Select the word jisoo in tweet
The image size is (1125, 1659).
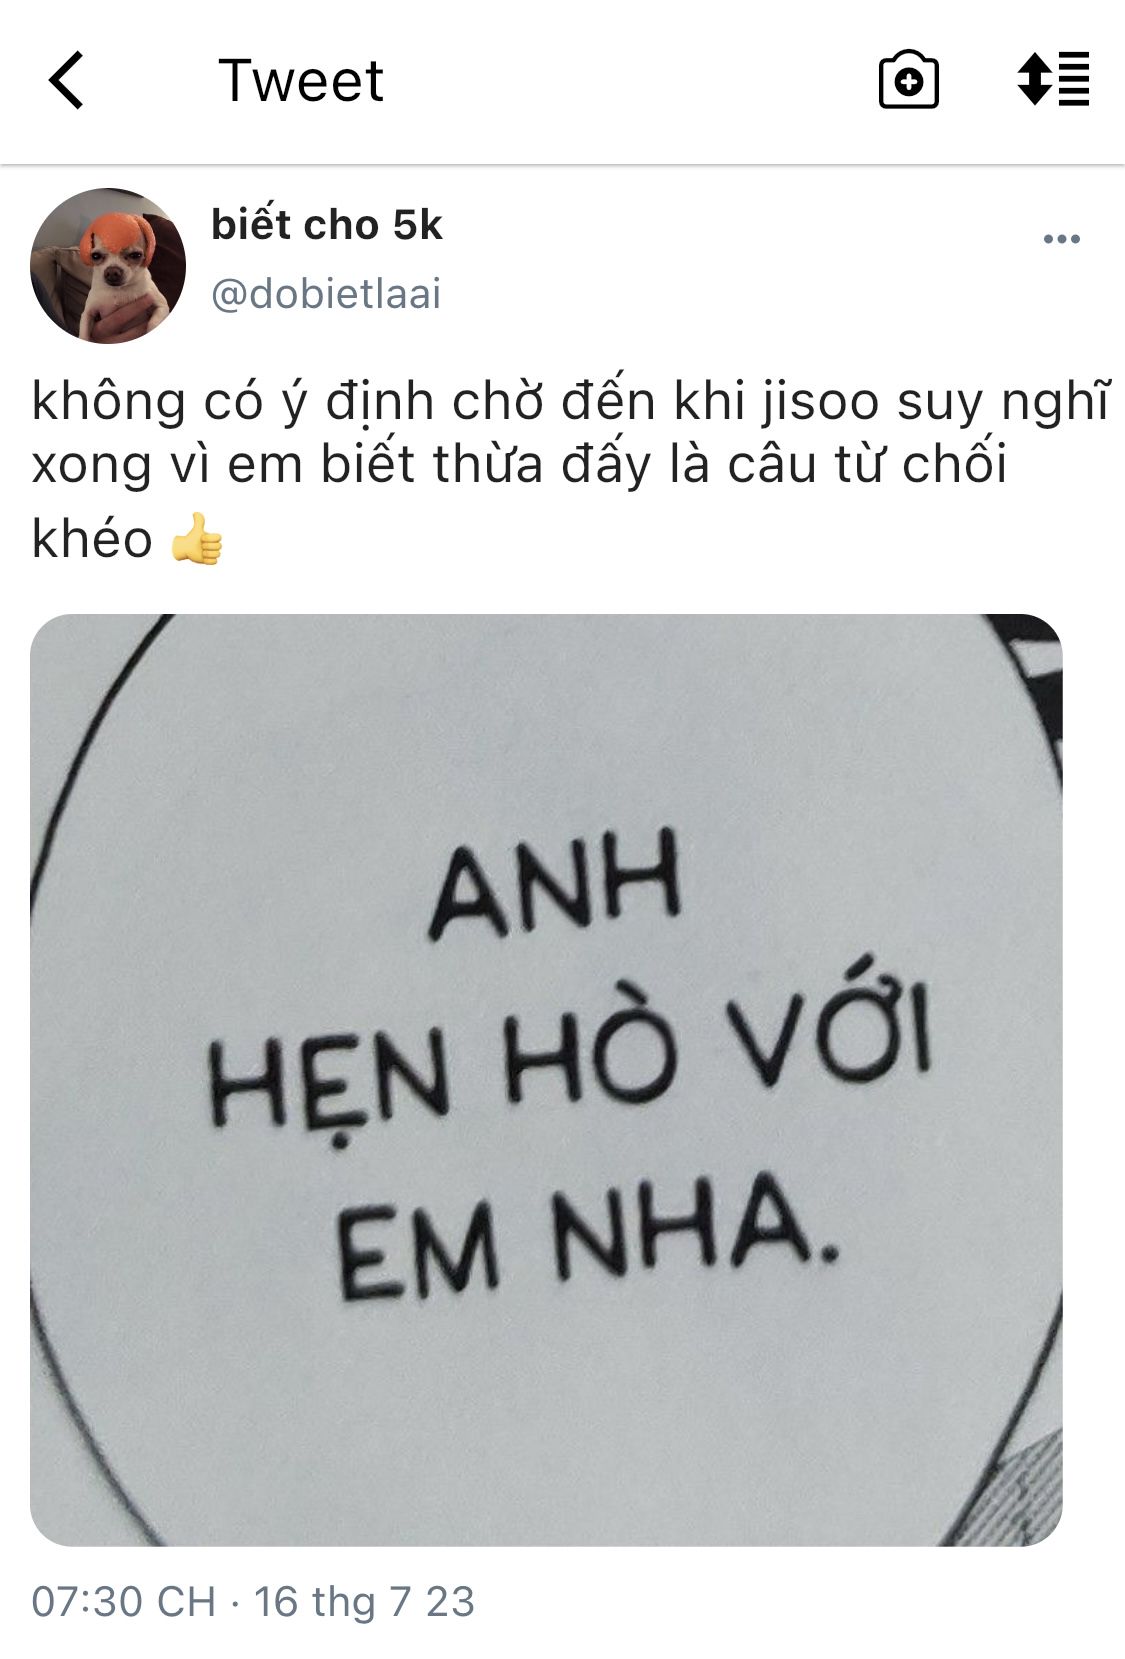[x=819, y=403]
